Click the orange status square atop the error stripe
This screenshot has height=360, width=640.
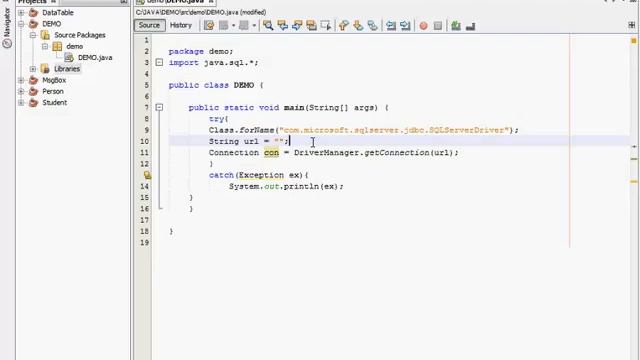633,40
